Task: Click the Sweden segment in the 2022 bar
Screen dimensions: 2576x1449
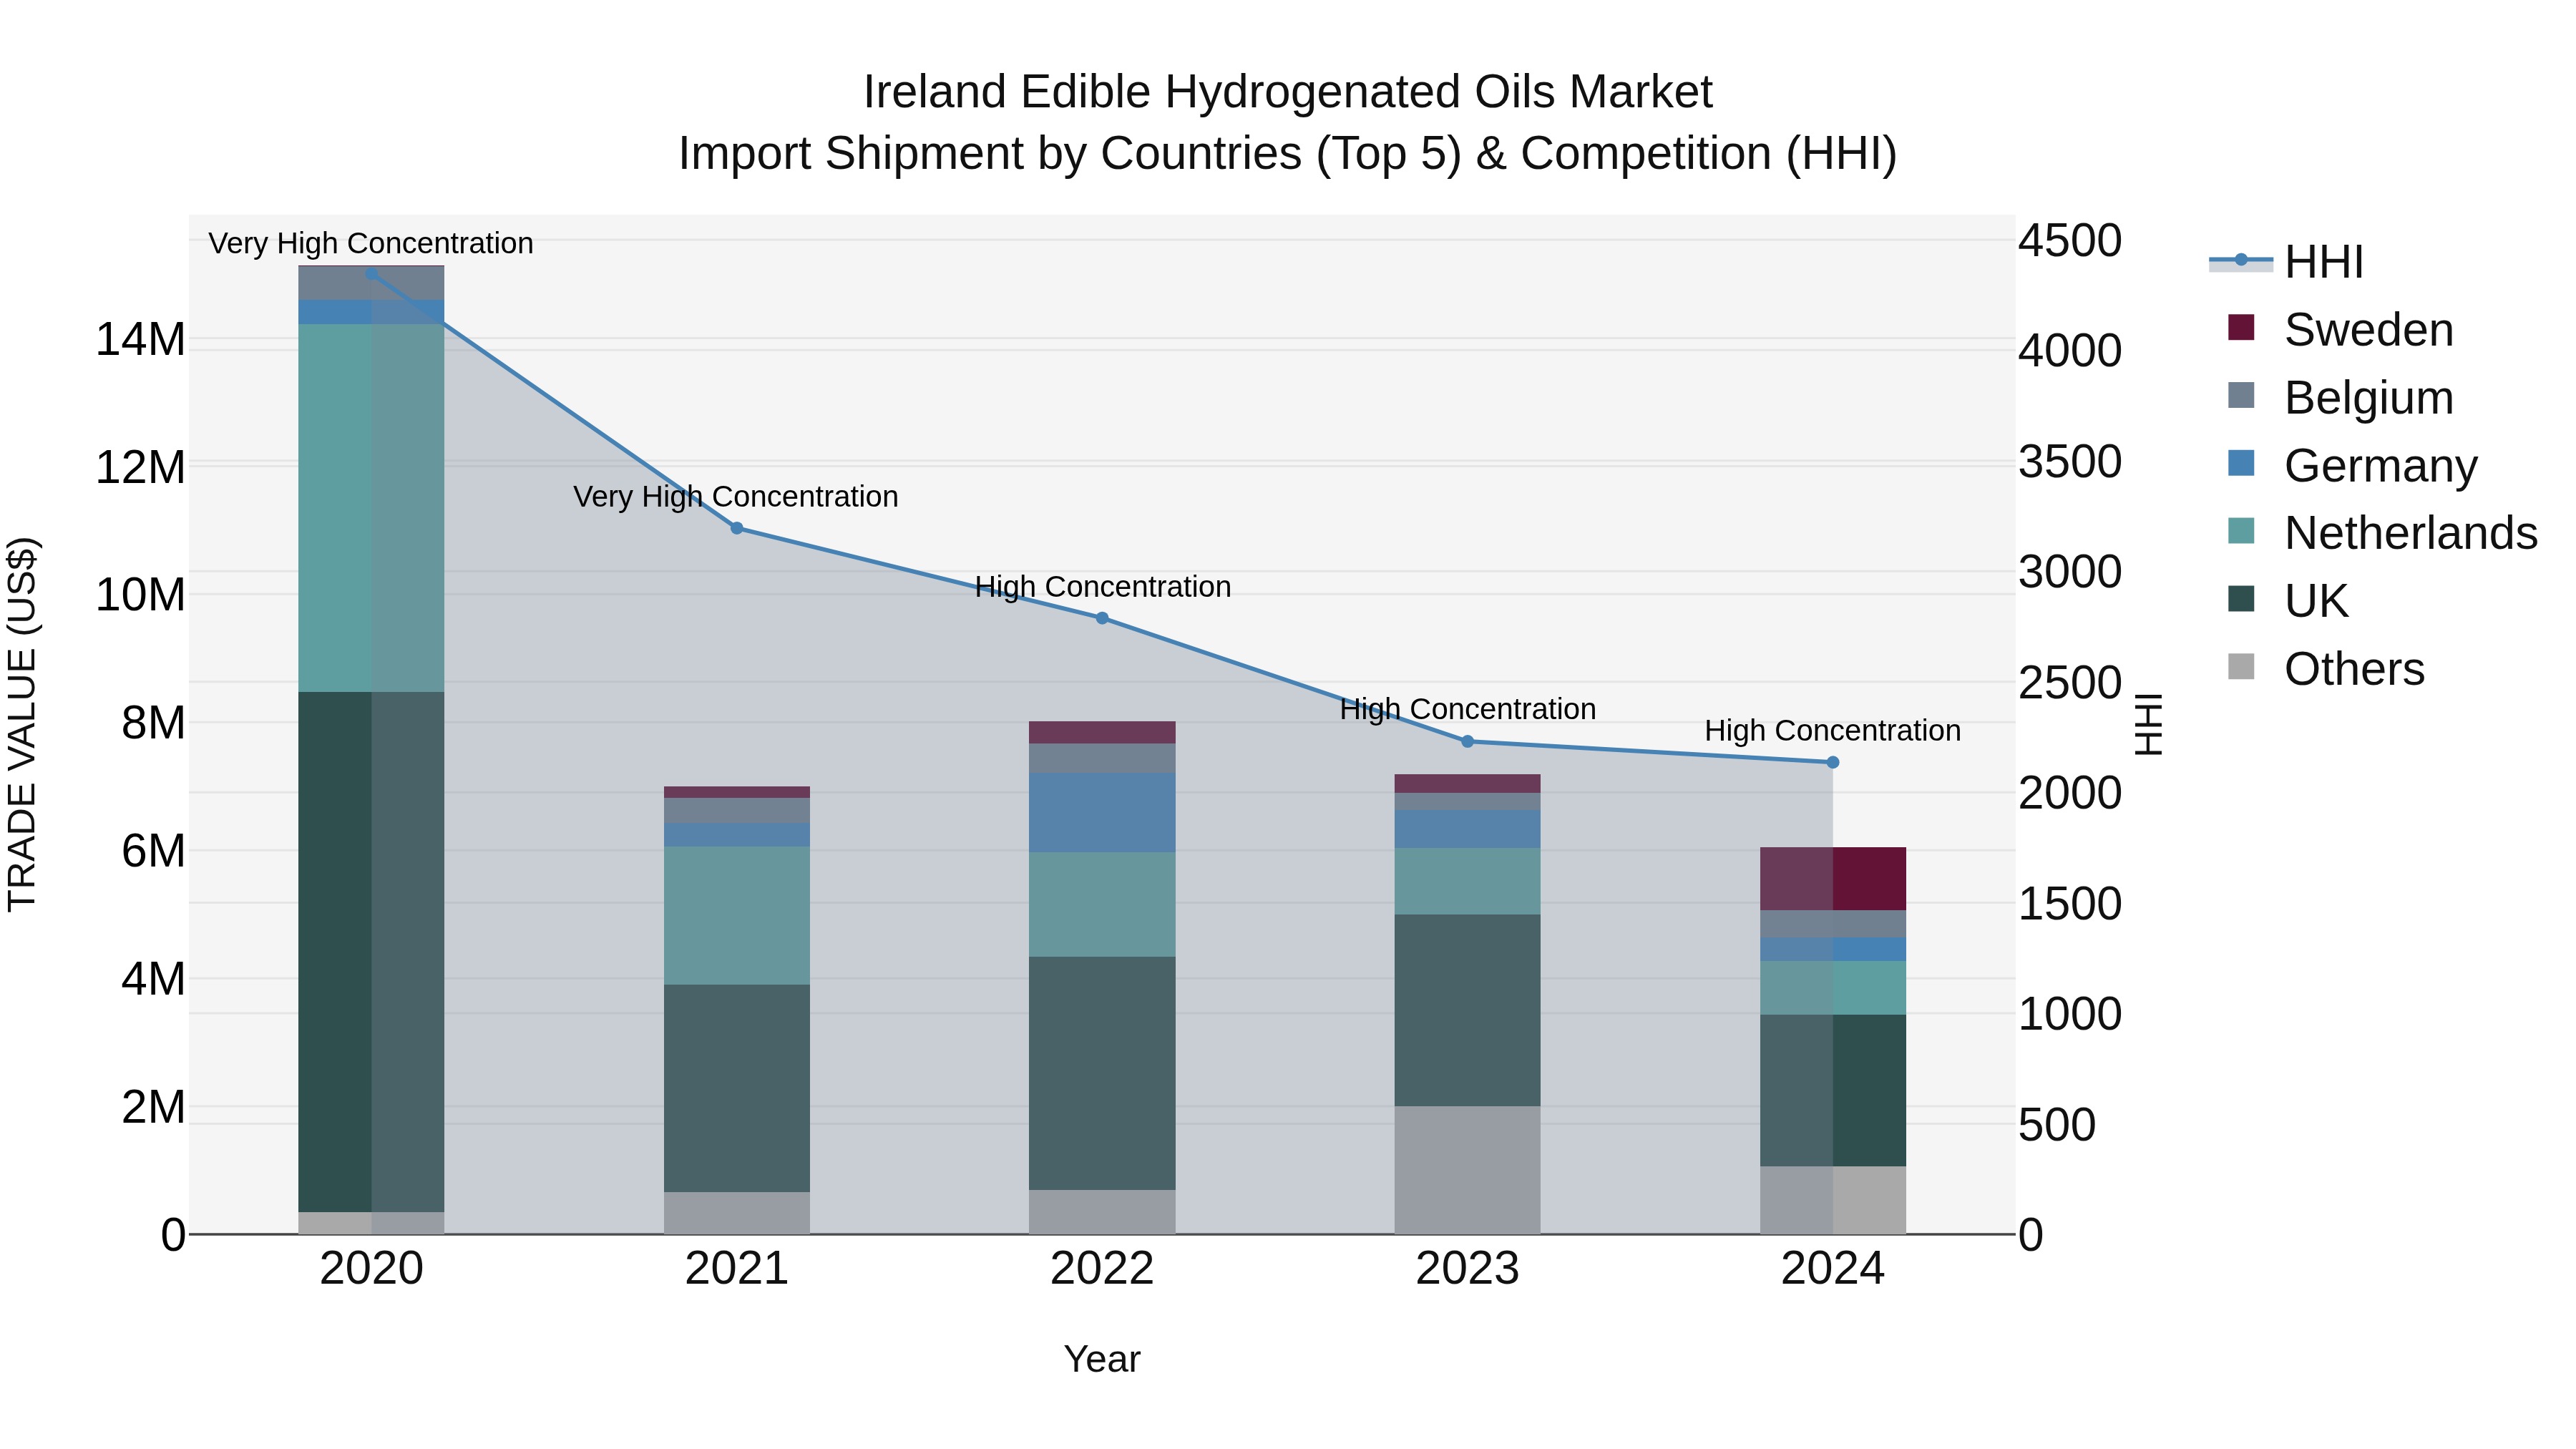Action: click(1102, 733)
